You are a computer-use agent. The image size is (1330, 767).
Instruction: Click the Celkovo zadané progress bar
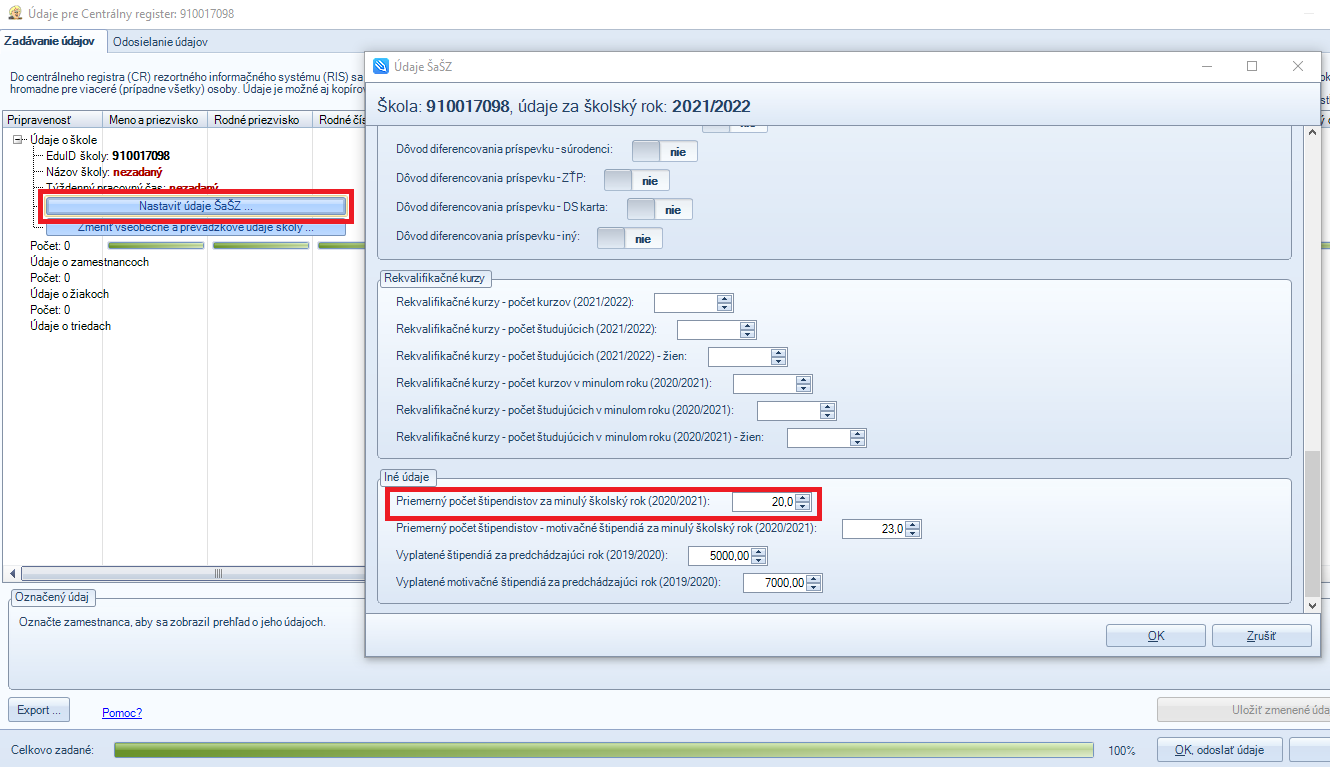point(603,750)
